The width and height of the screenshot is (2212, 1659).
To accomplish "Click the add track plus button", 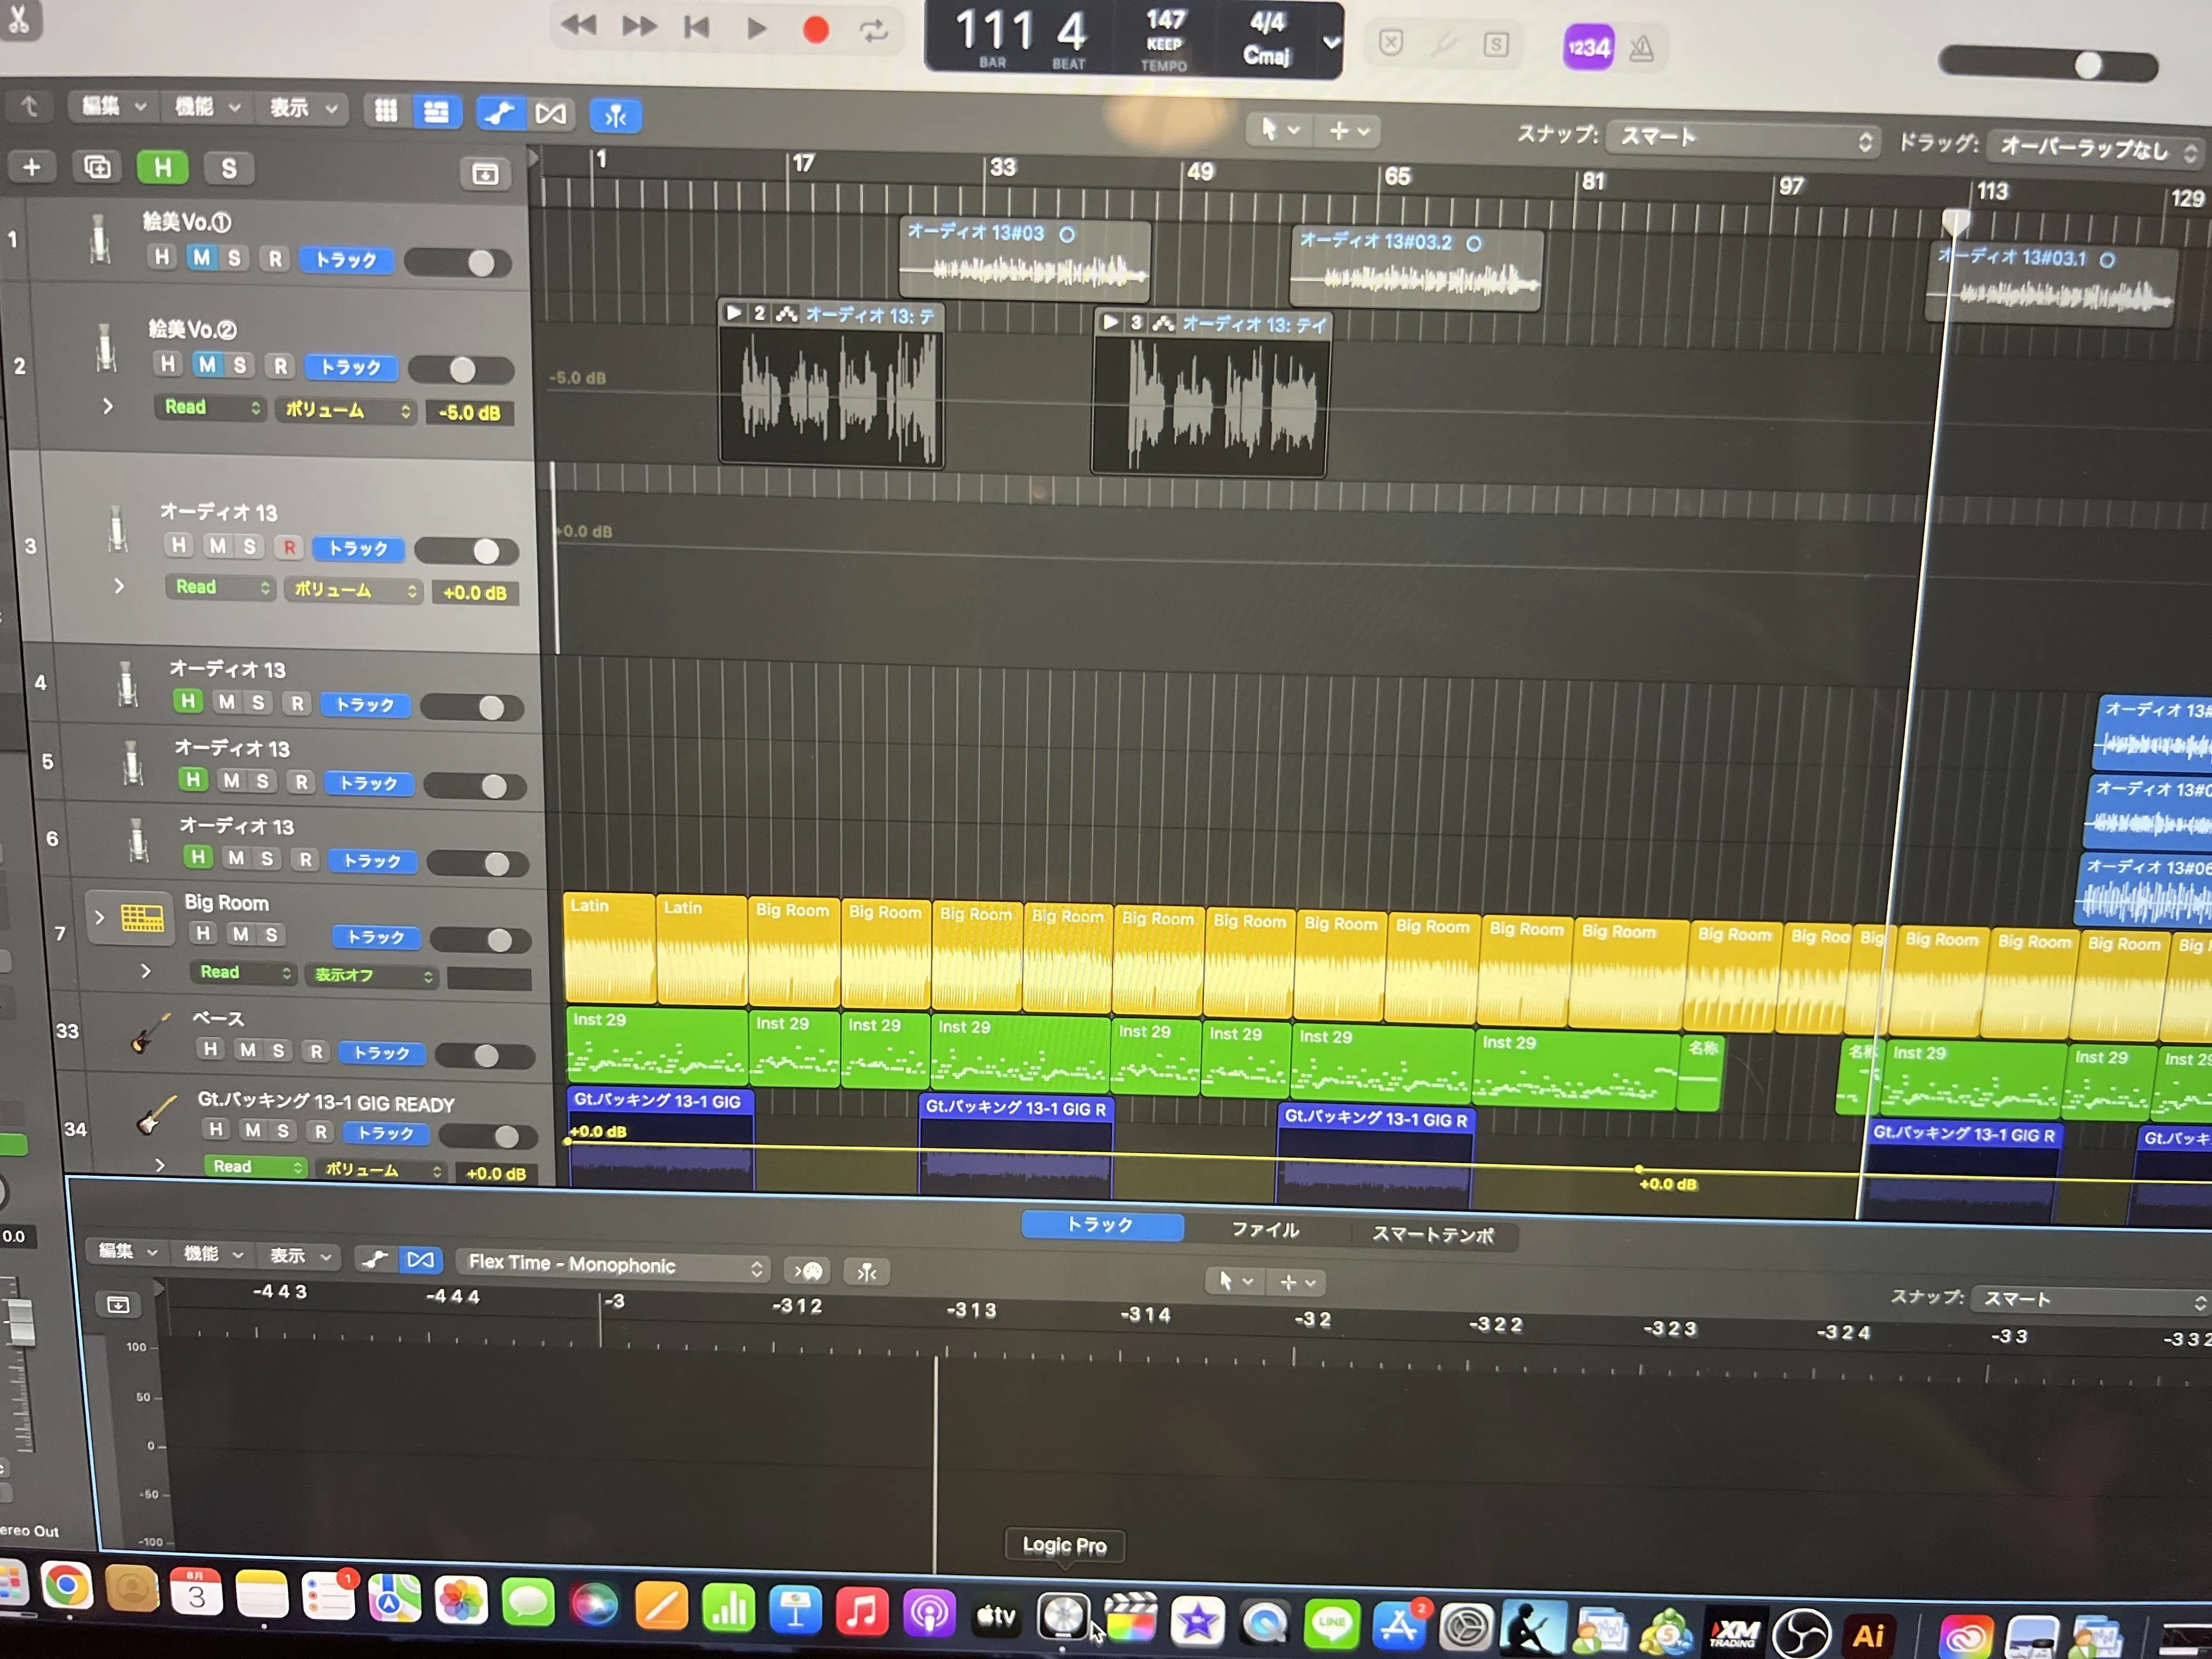I will [x=32, y=166].
